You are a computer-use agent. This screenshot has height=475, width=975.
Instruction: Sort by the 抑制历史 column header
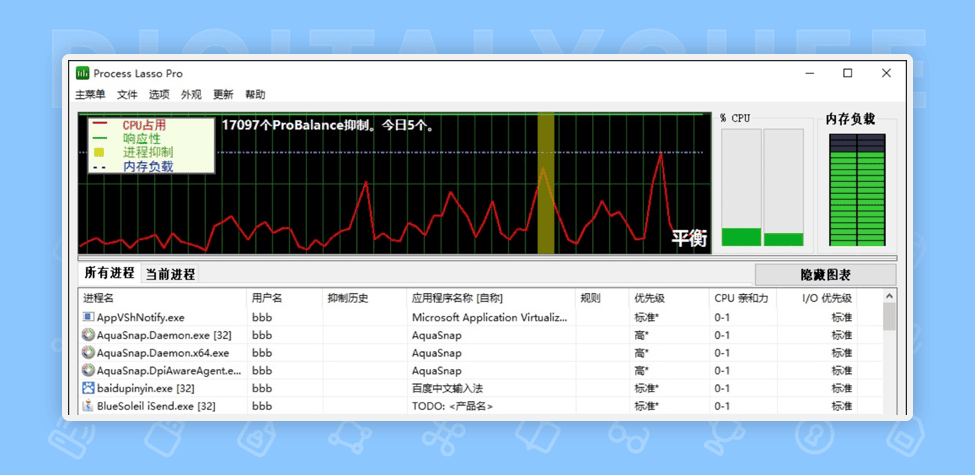coord(364,298)
